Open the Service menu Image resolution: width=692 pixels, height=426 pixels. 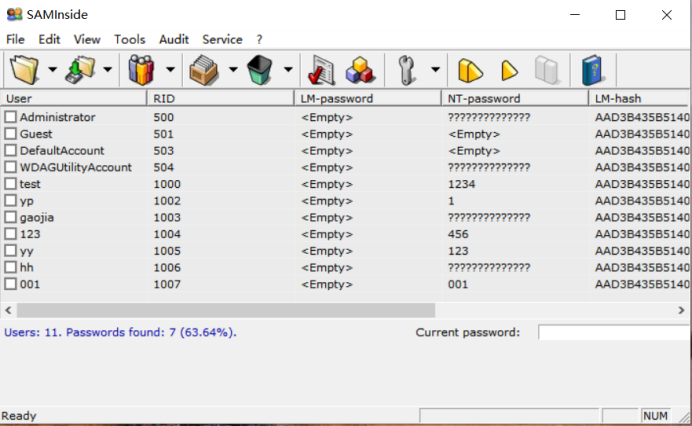click(222, 39)
